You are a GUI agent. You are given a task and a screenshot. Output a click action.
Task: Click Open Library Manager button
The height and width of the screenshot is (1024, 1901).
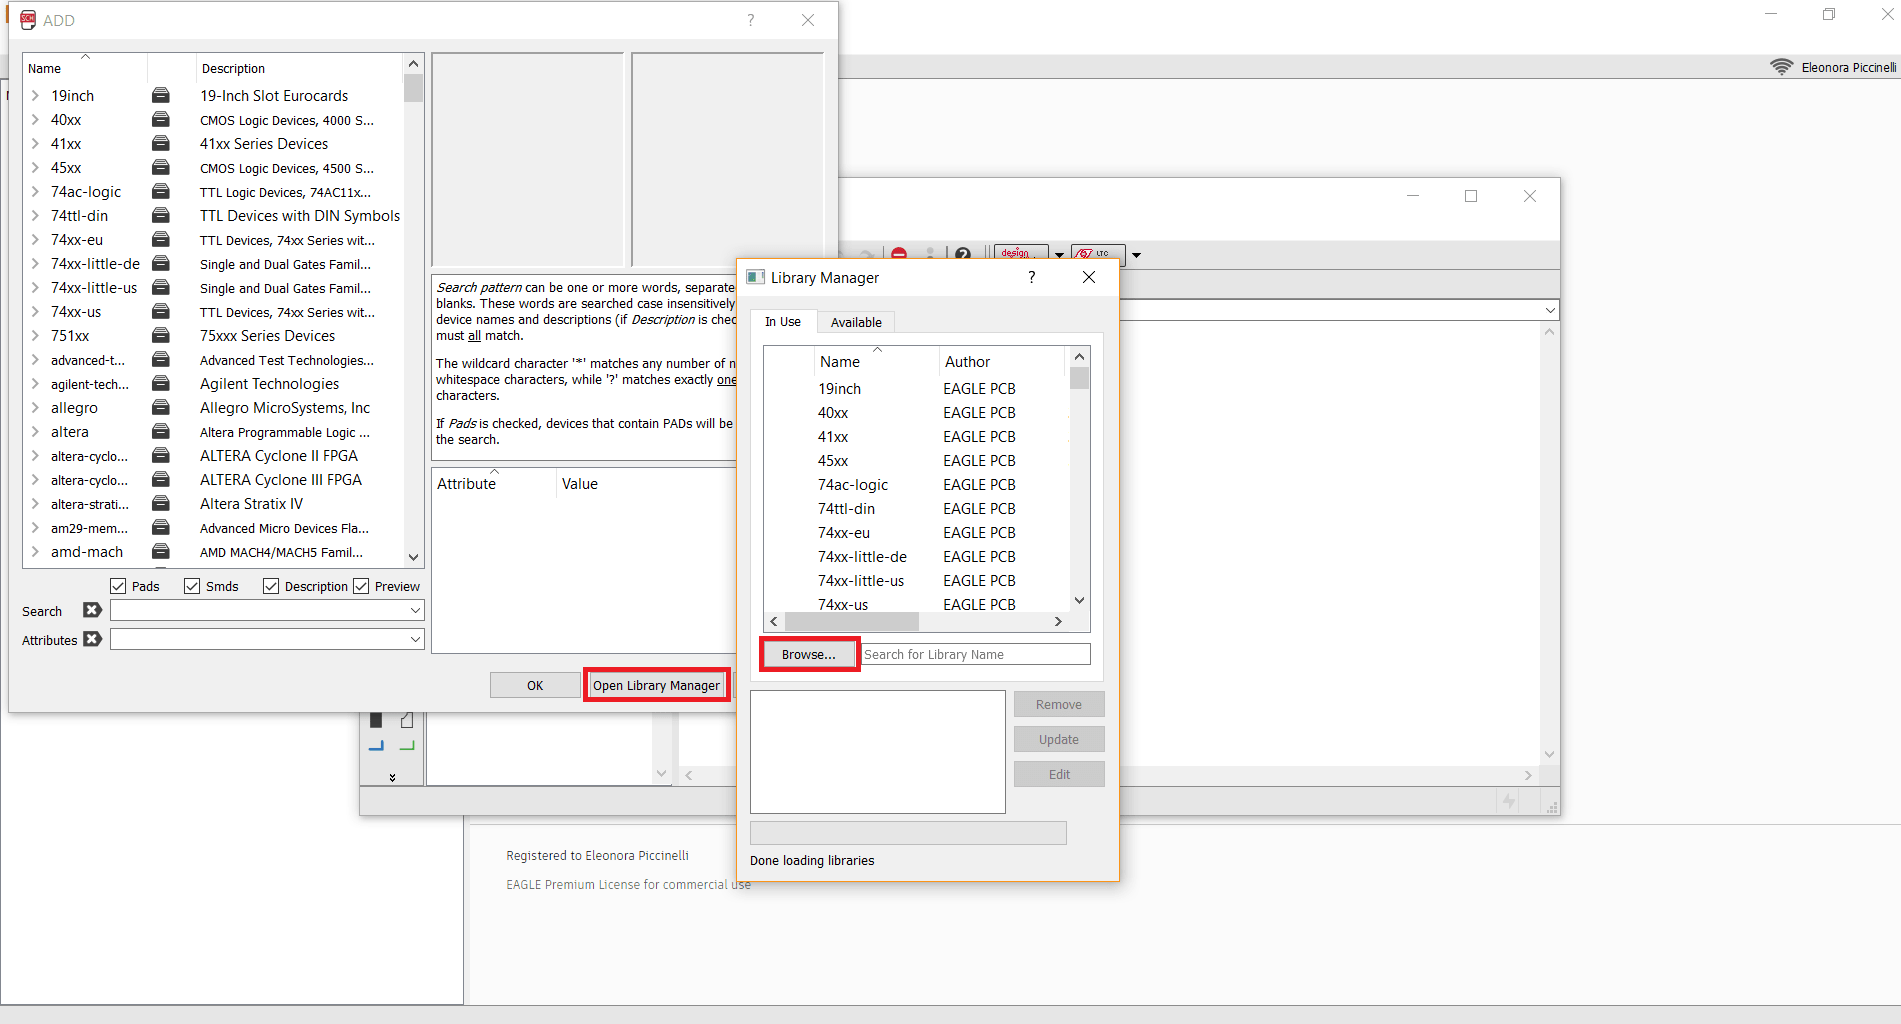click(x=656, y=685)
